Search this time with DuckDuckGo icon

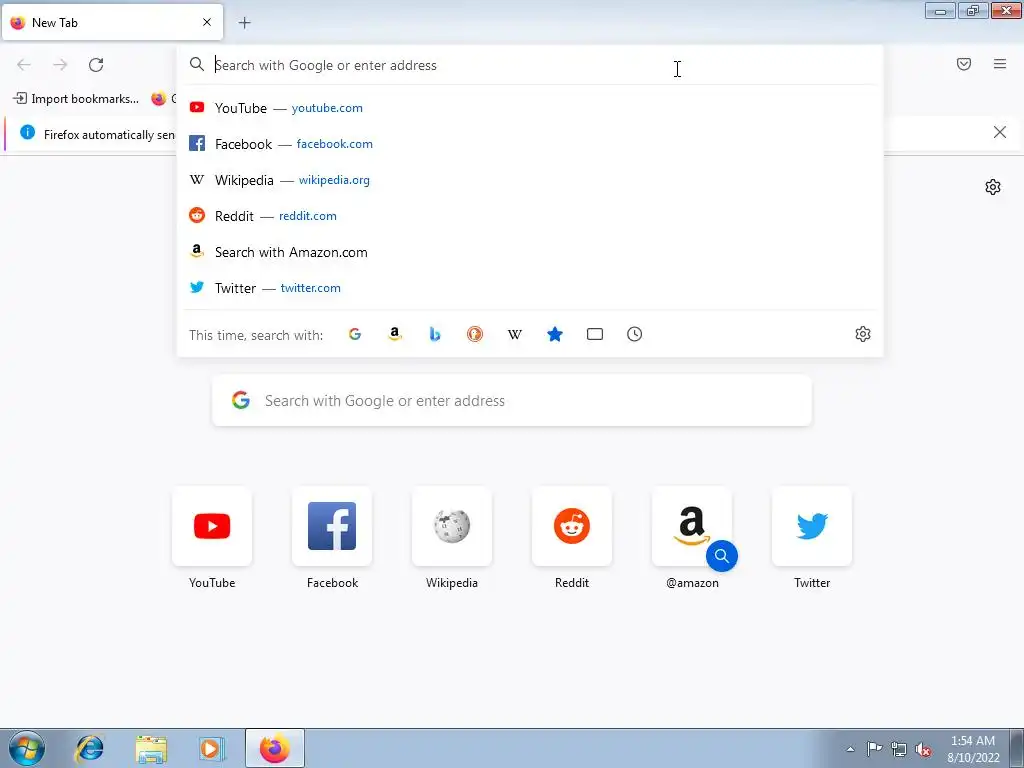click(475, 334)
